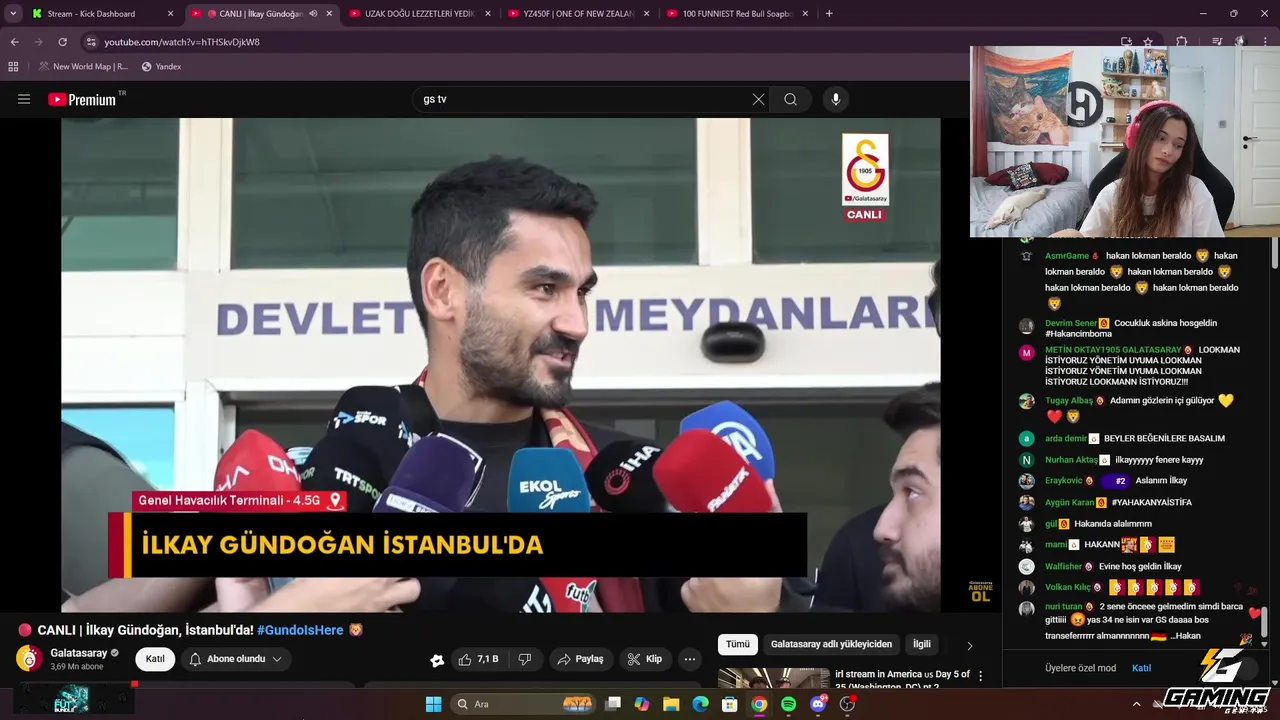
Task: Click Katıl link in members-only chat
Action: coord(1141,668)
